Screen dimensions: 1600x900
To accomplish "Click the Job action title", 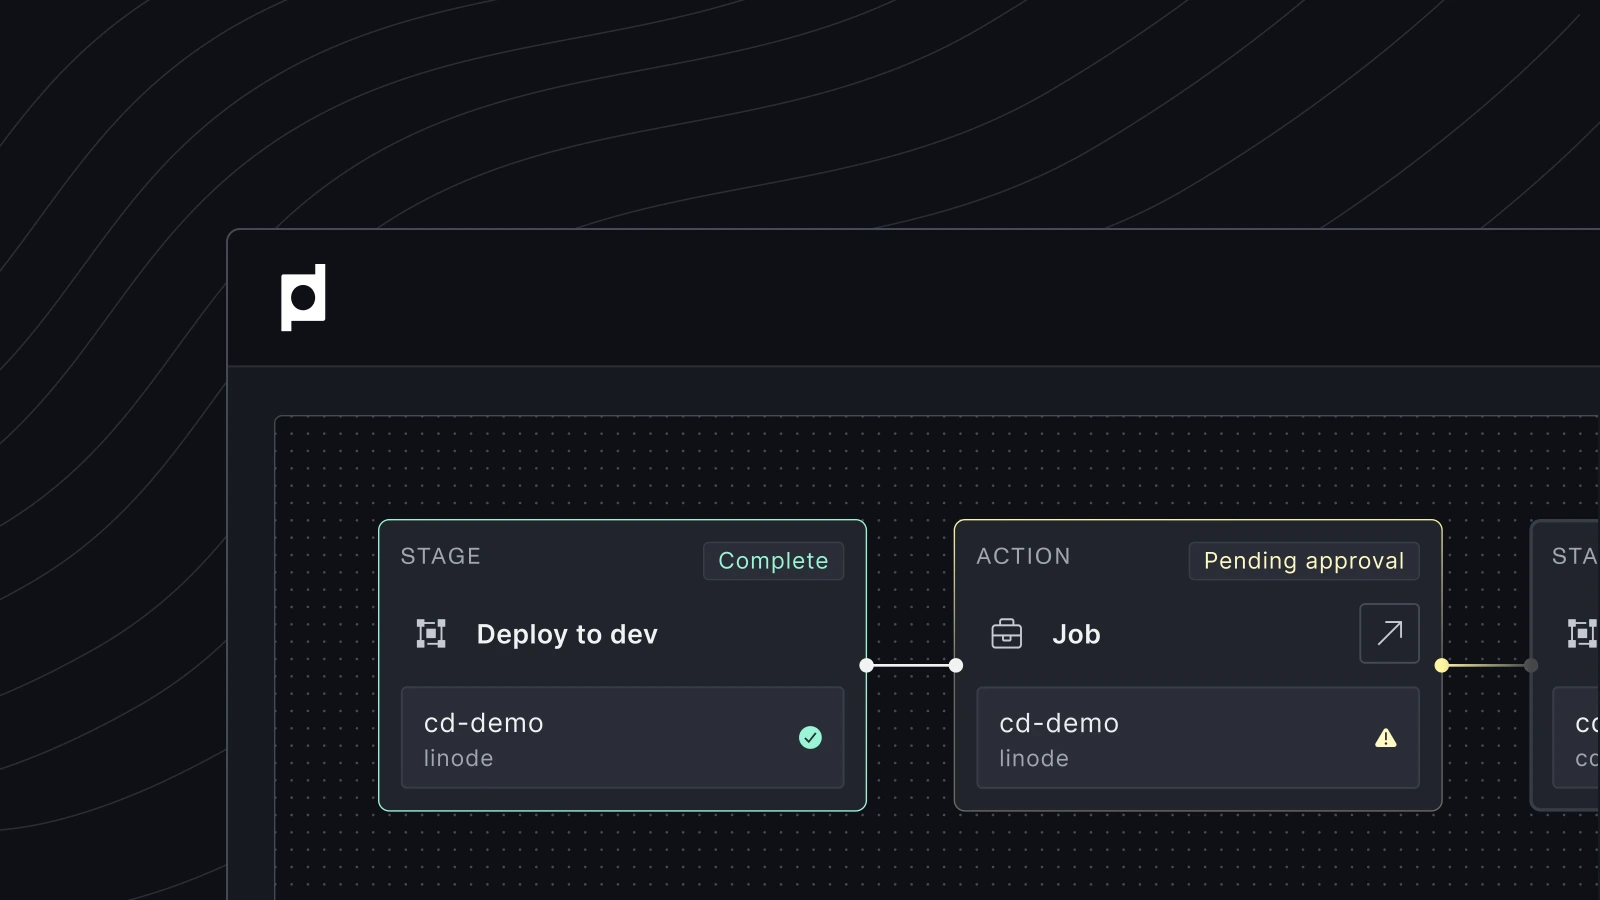I will [1076, 634].
